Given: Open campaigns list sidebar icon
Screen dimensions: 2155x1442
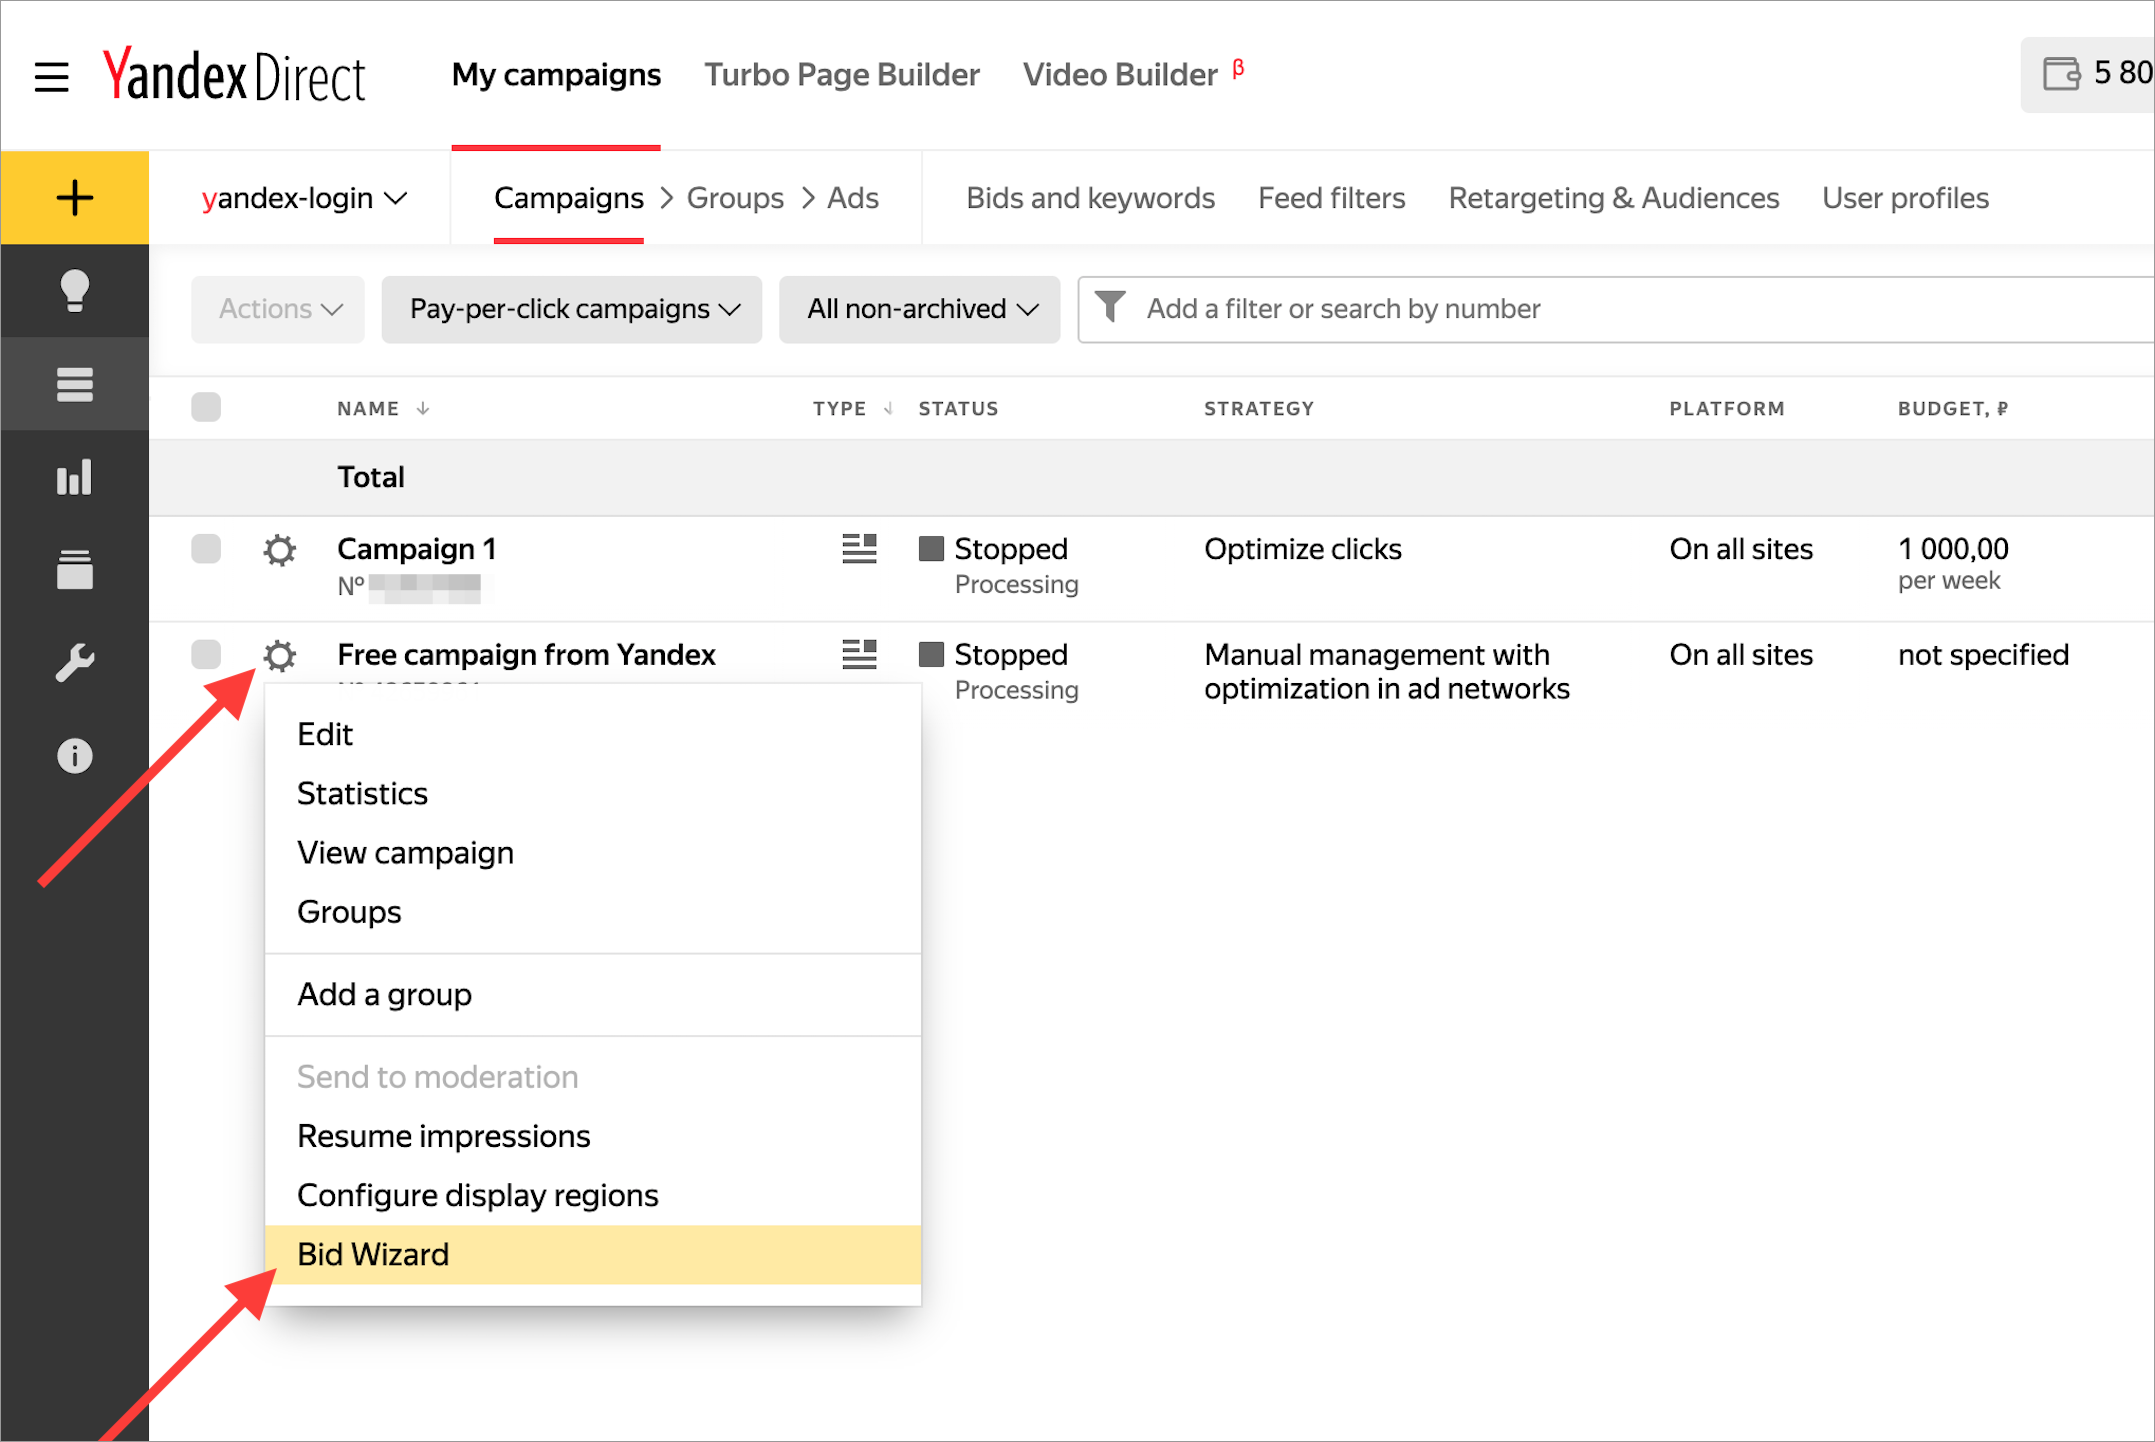Looking at the screenshot, I should (75, 384).
